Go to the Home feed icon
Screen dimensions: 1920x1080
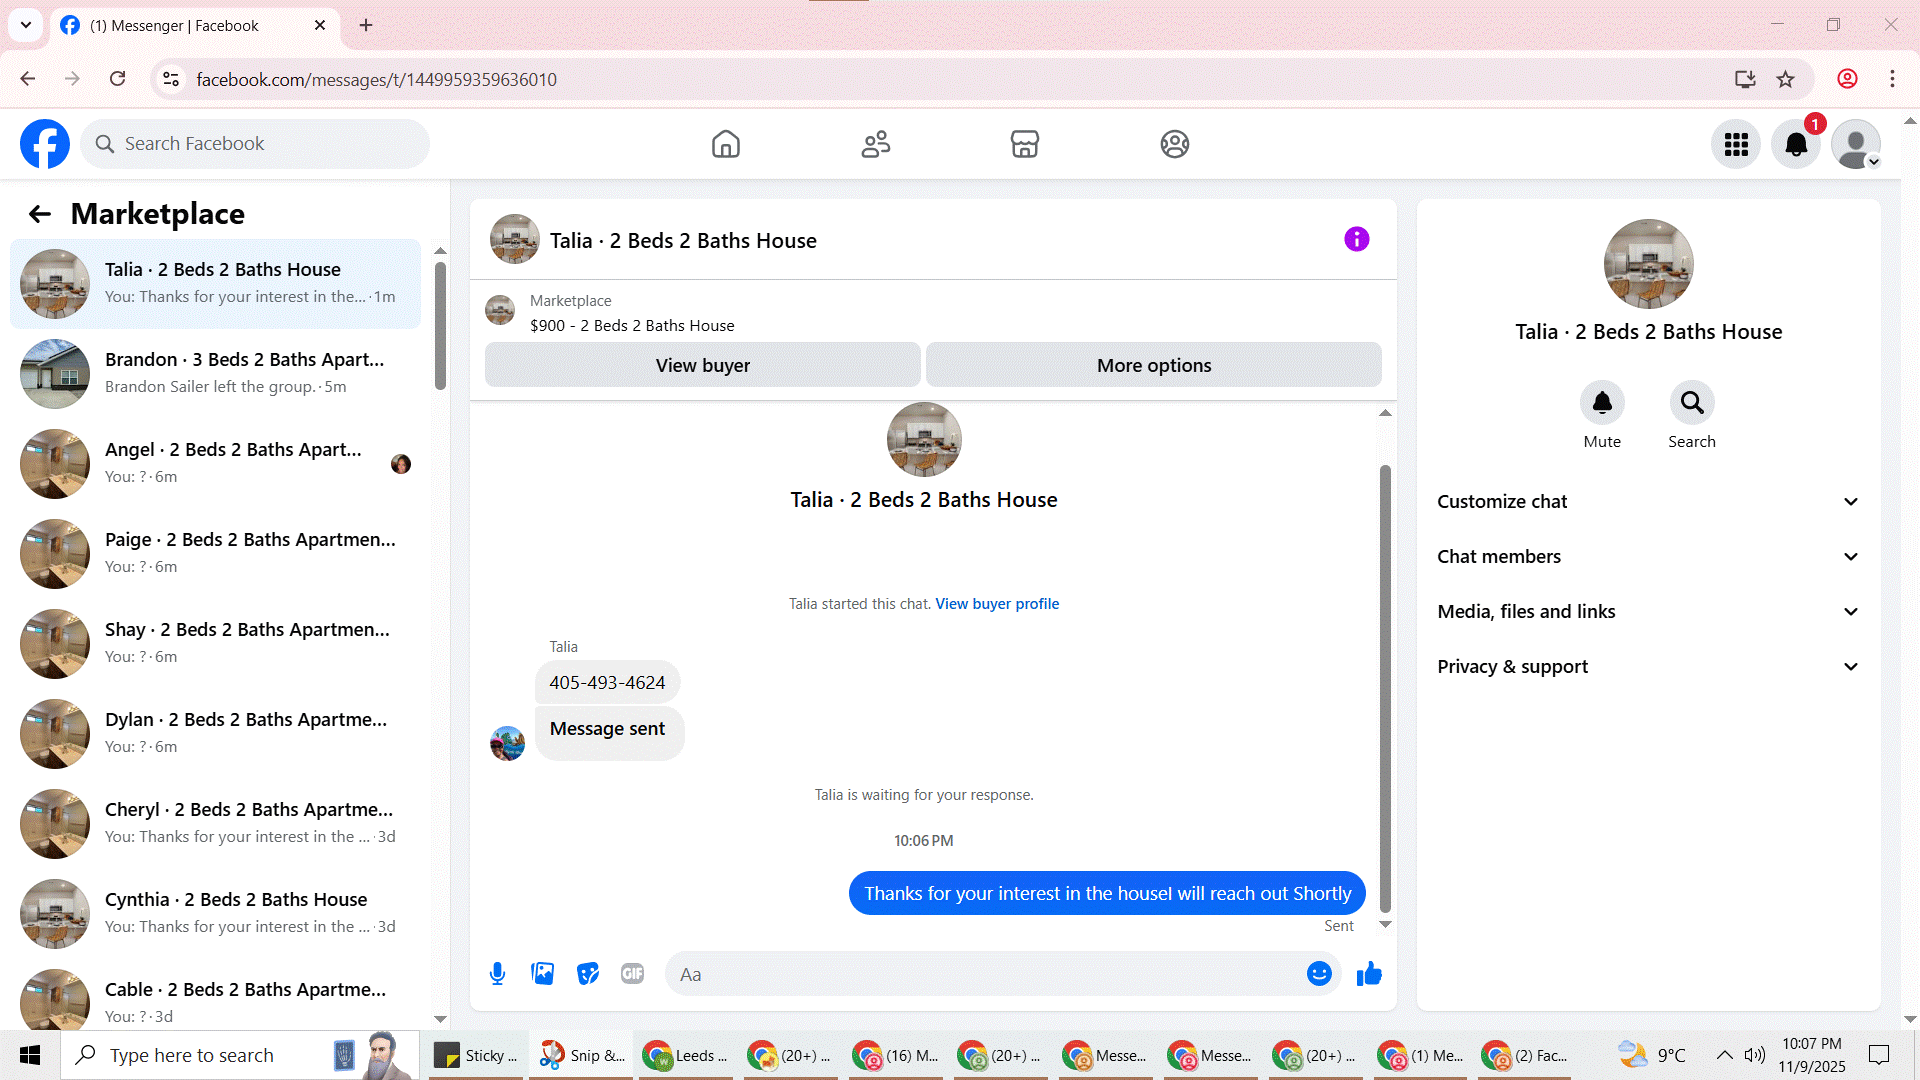[x=726, y=144]
